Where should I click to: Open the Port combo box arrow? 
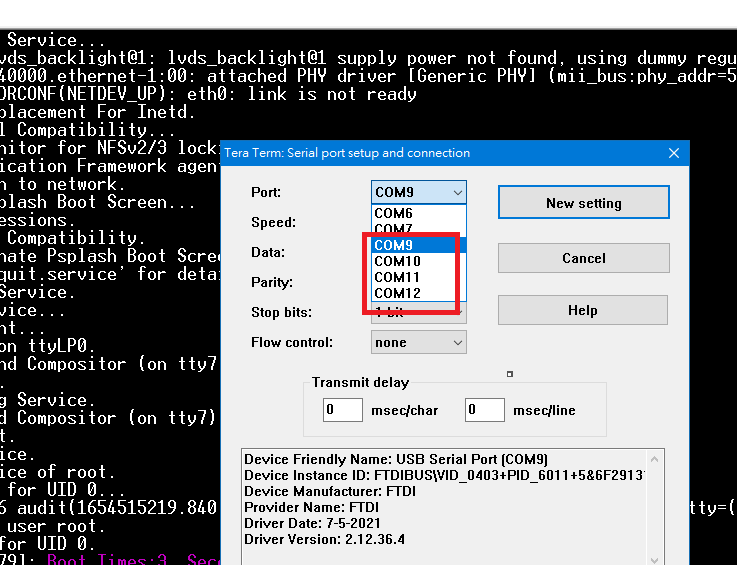[x=457, y=192]
